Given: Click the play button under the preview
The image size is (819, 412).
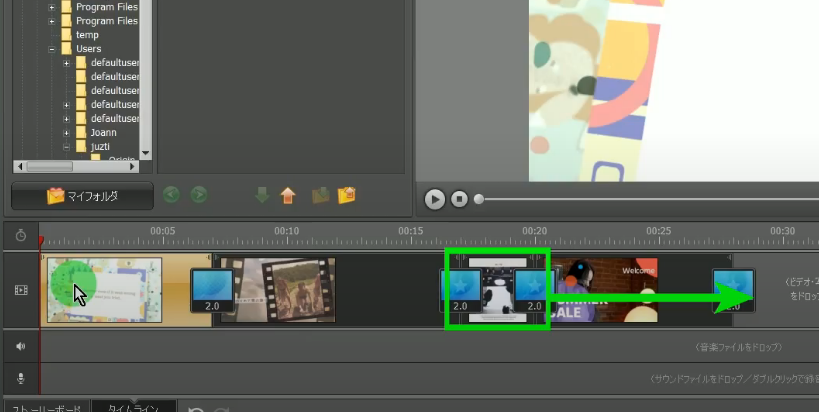Looking at the screenshot, I should point(435,199).
